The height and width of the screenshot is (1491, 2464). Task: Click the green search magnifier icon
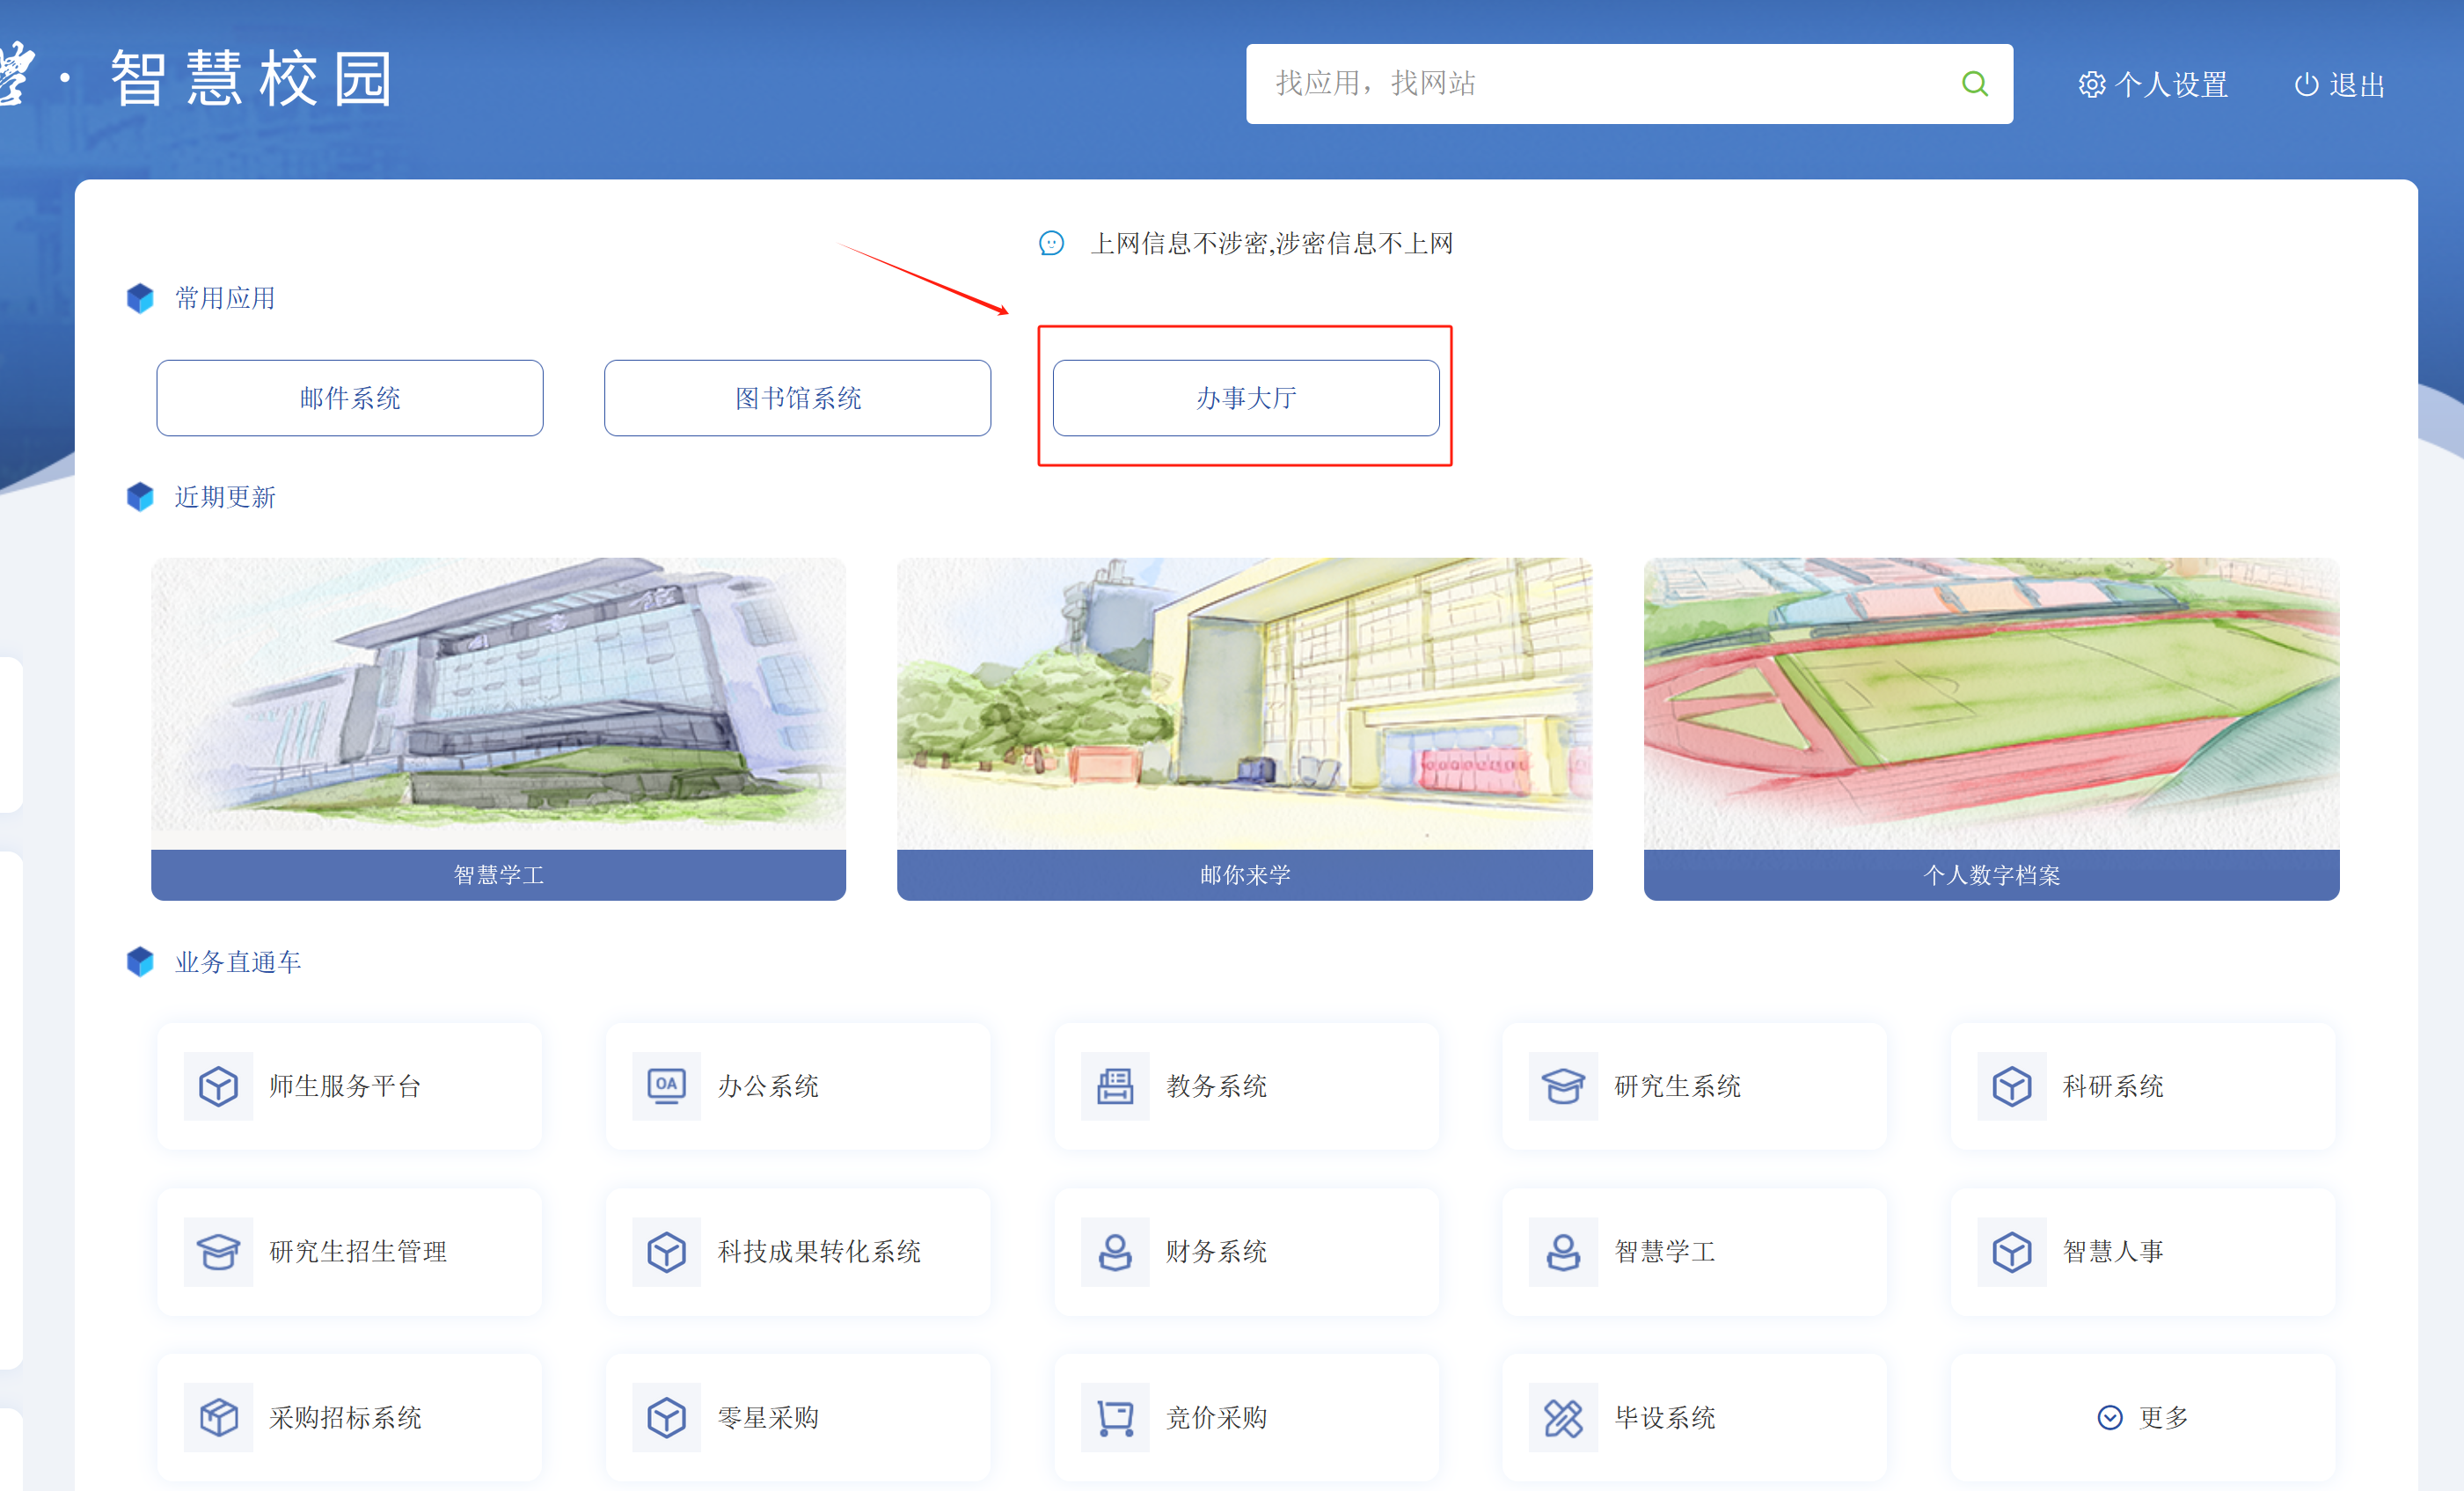coord(1973,84)
